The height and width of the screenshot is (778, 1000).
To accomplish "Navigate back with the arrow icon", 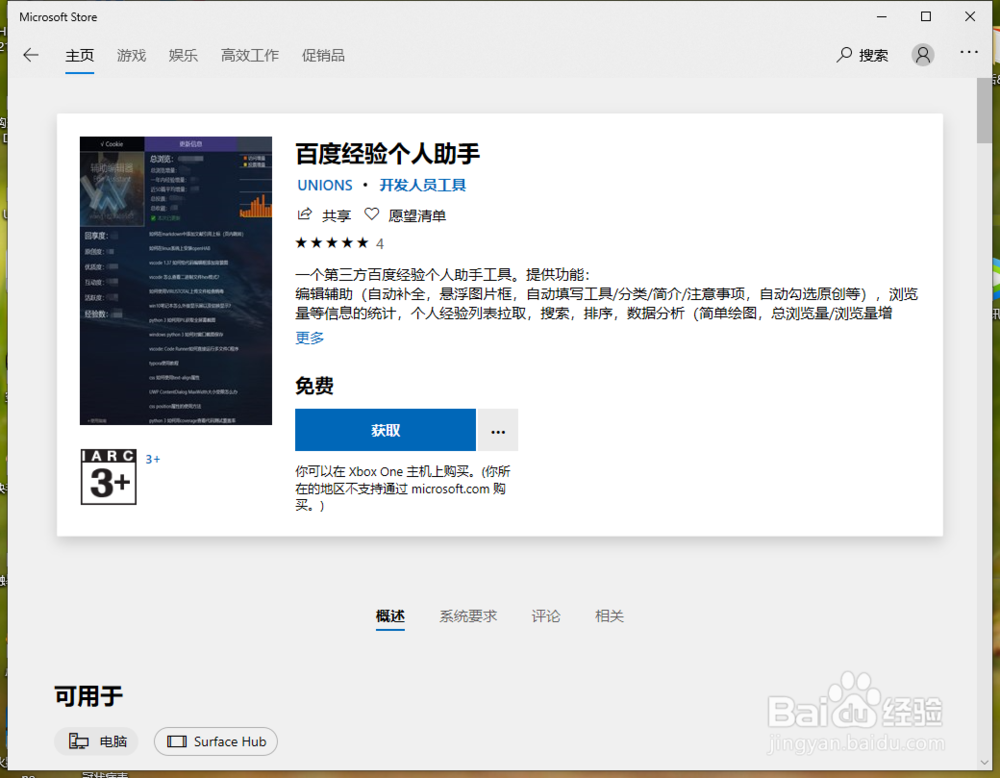I will tap(30, 55).
